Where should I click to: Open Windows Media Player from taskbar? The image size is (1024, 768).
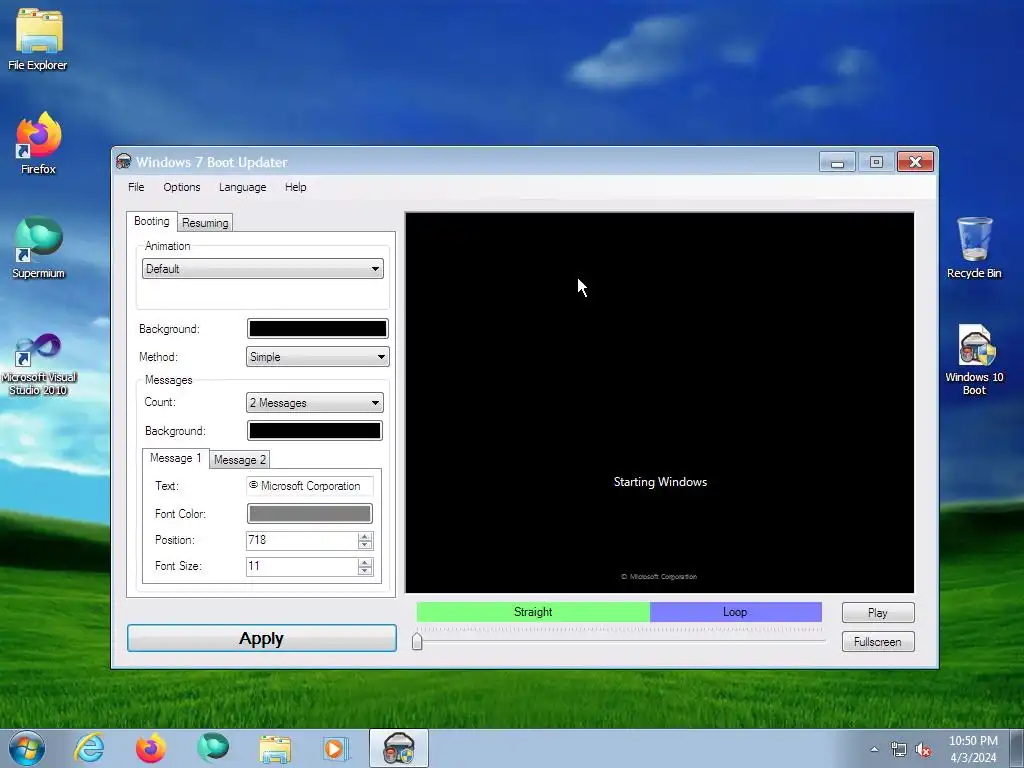[337, 748]
